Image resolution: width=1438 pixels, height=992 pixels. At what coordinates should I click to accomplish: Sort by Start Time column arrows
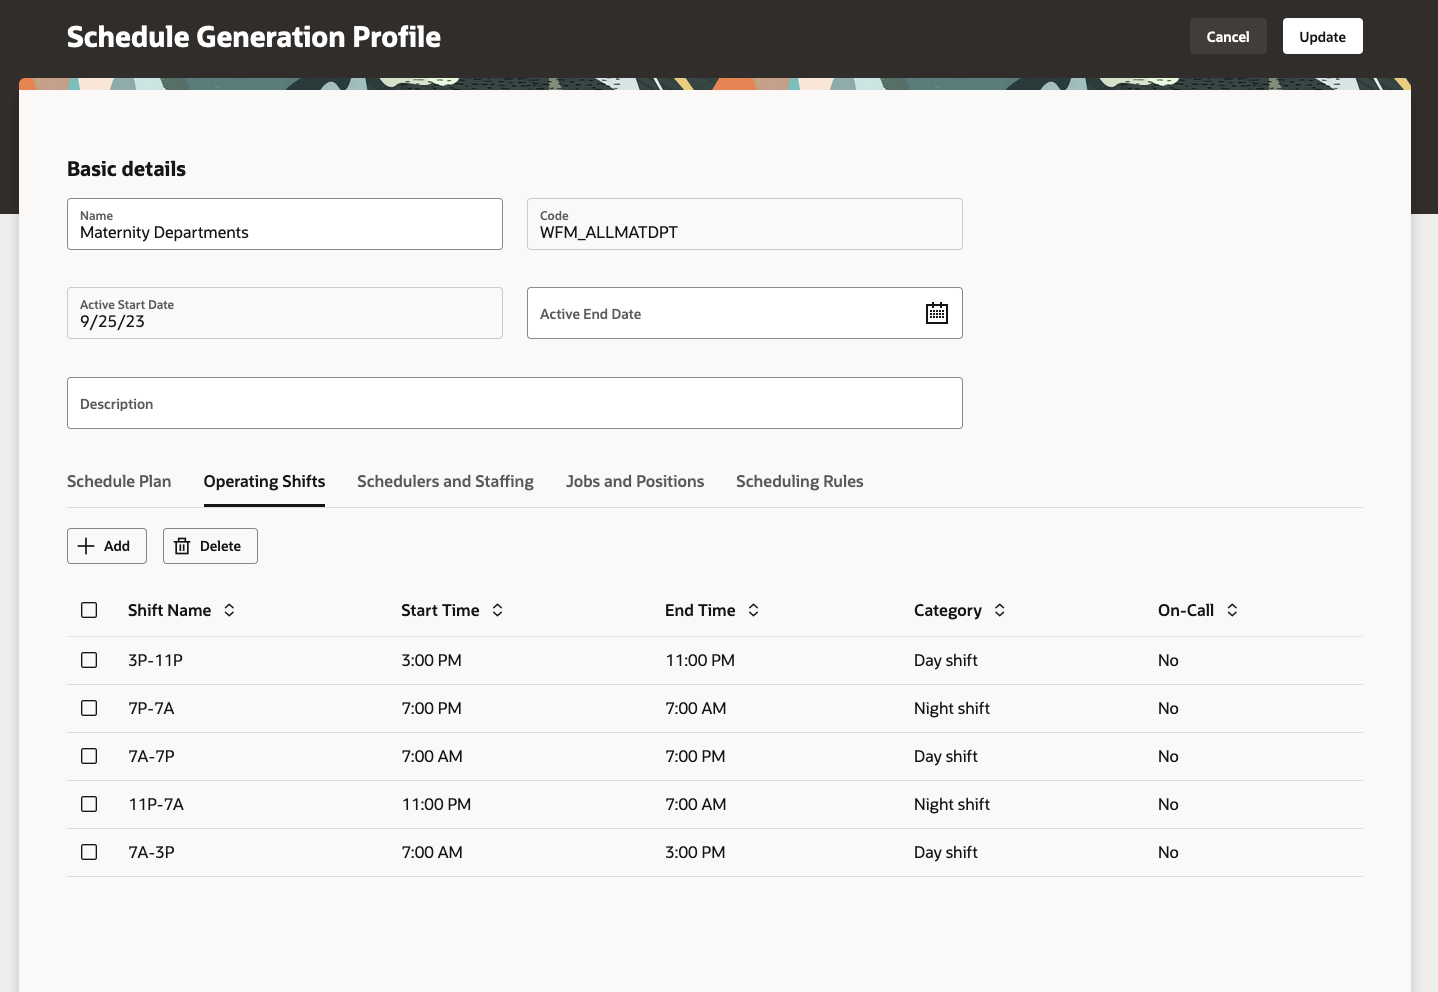(497, 610)
